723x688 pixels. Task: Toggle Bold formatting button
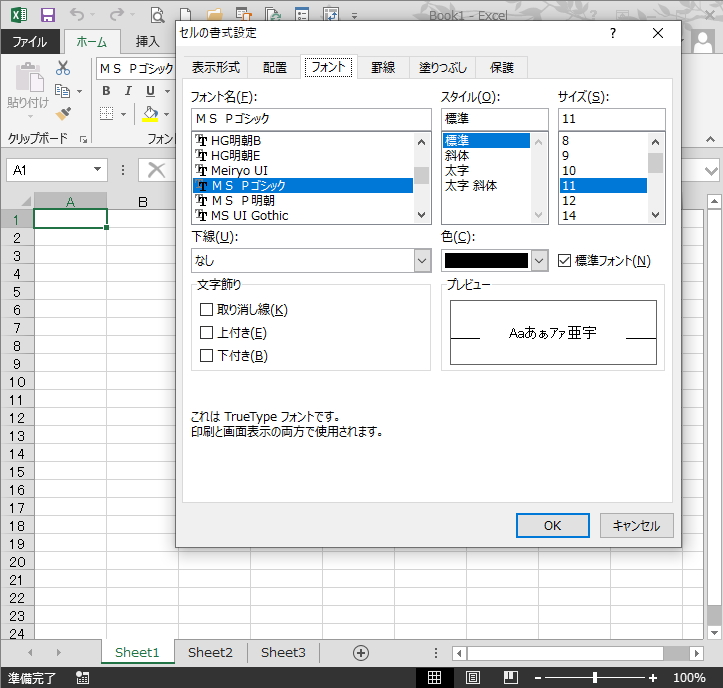[106, 90]
